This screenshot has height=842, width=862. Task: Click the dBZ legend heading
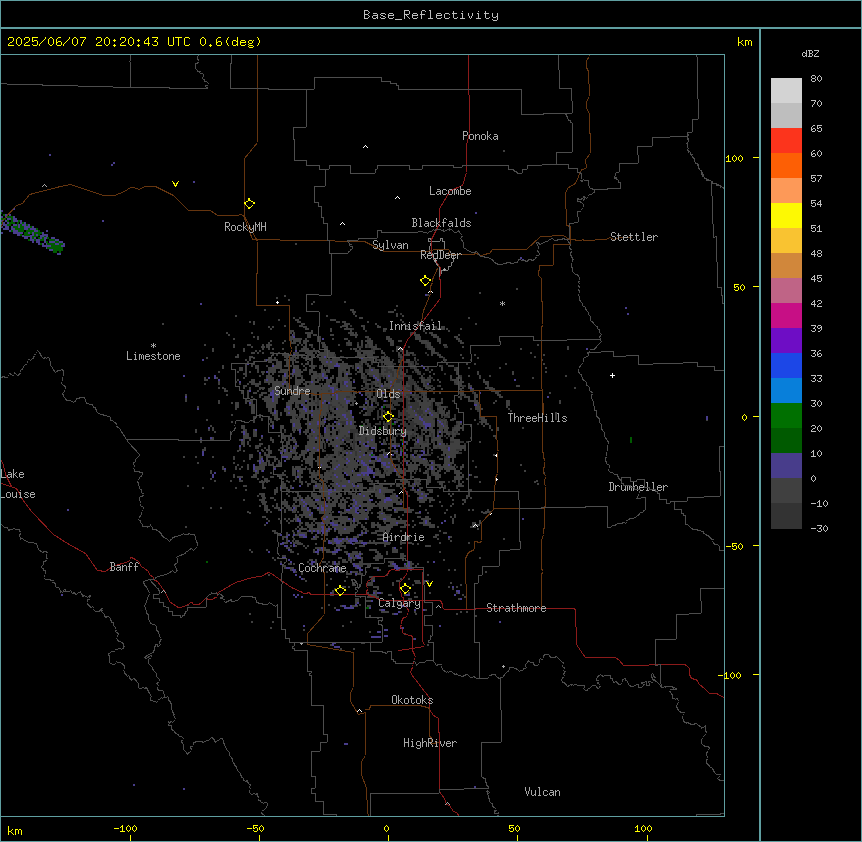(810, 53)
